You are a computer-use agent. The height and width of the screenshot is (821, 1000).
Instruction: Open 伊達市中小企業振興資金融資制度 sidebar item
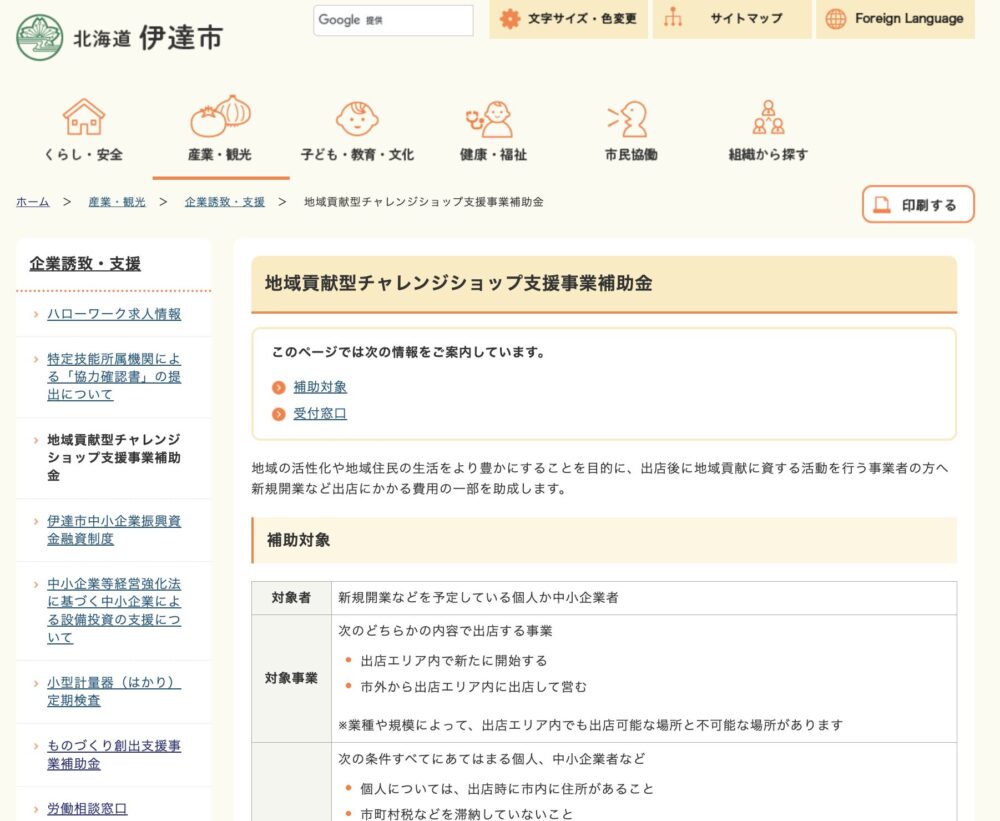pos(114,530)
